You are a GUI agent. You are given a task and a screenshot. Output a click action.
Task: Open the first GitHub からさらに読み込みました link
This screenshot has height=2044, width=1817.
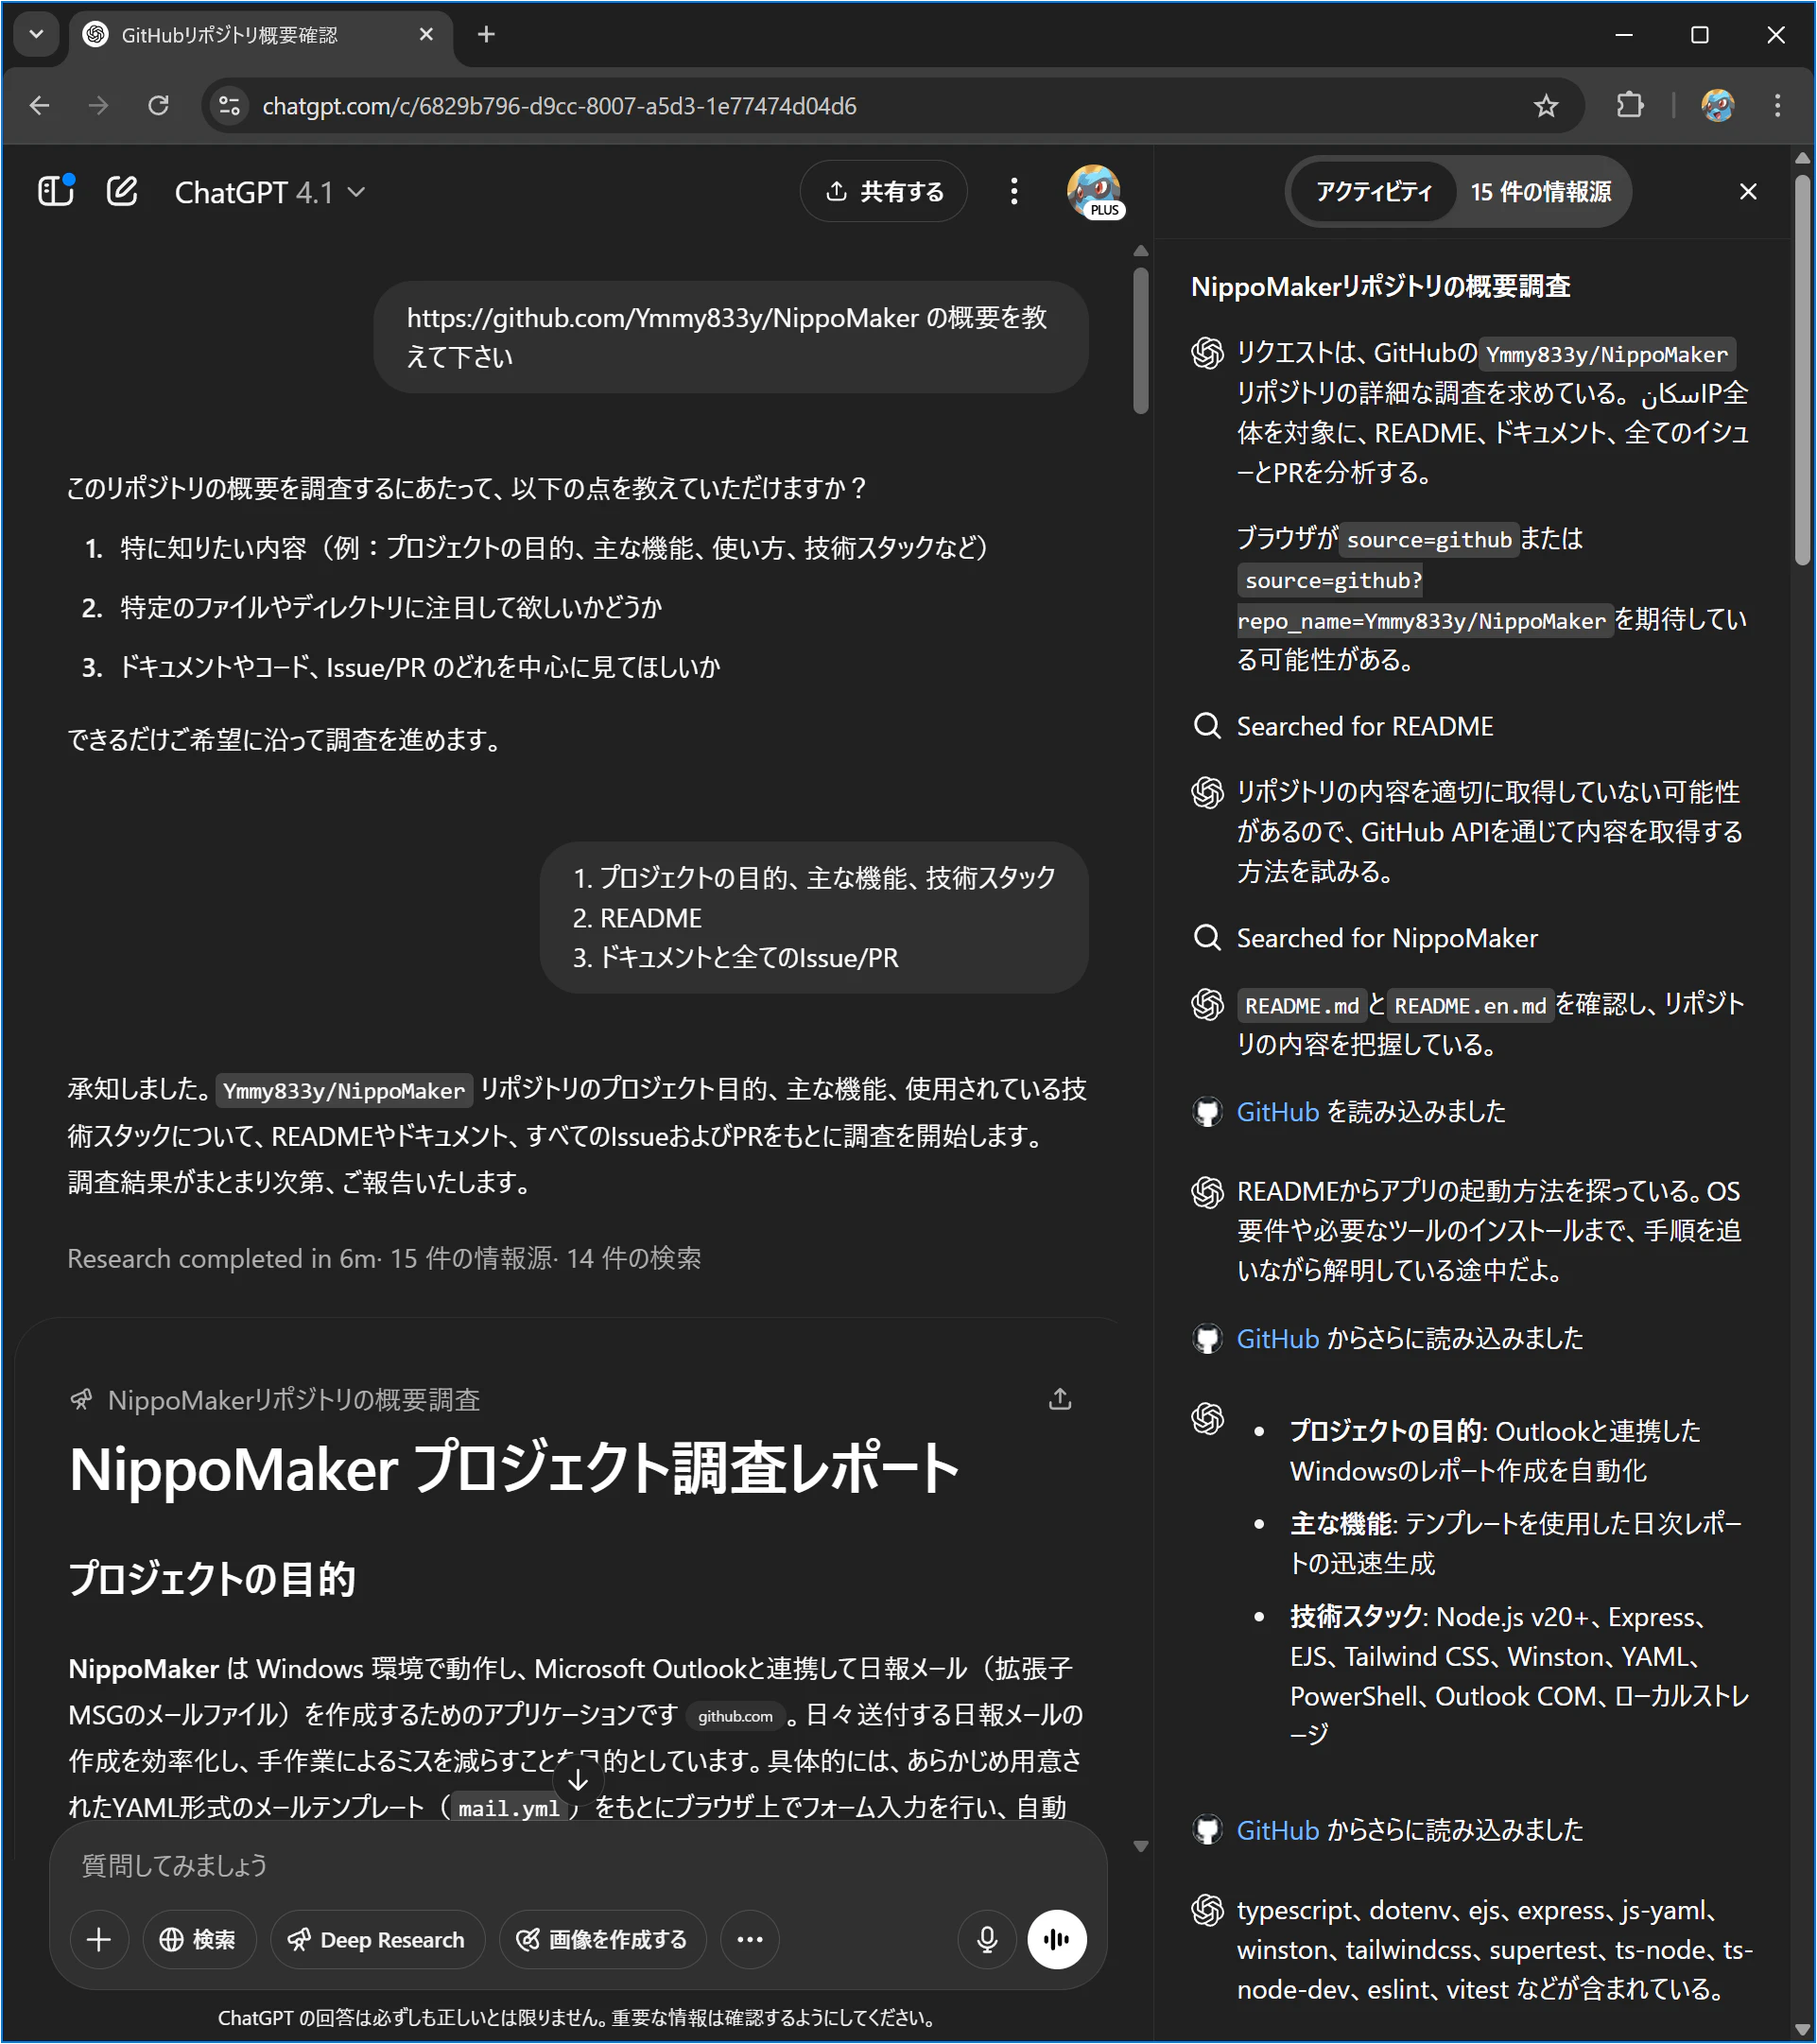point(1278,1339)
